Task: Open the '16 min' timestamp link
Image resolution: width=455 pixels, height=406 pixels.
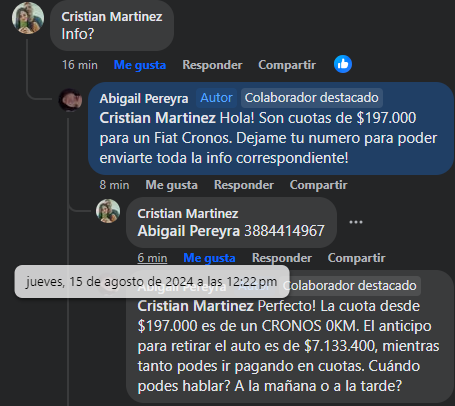Action: (80, 65)
